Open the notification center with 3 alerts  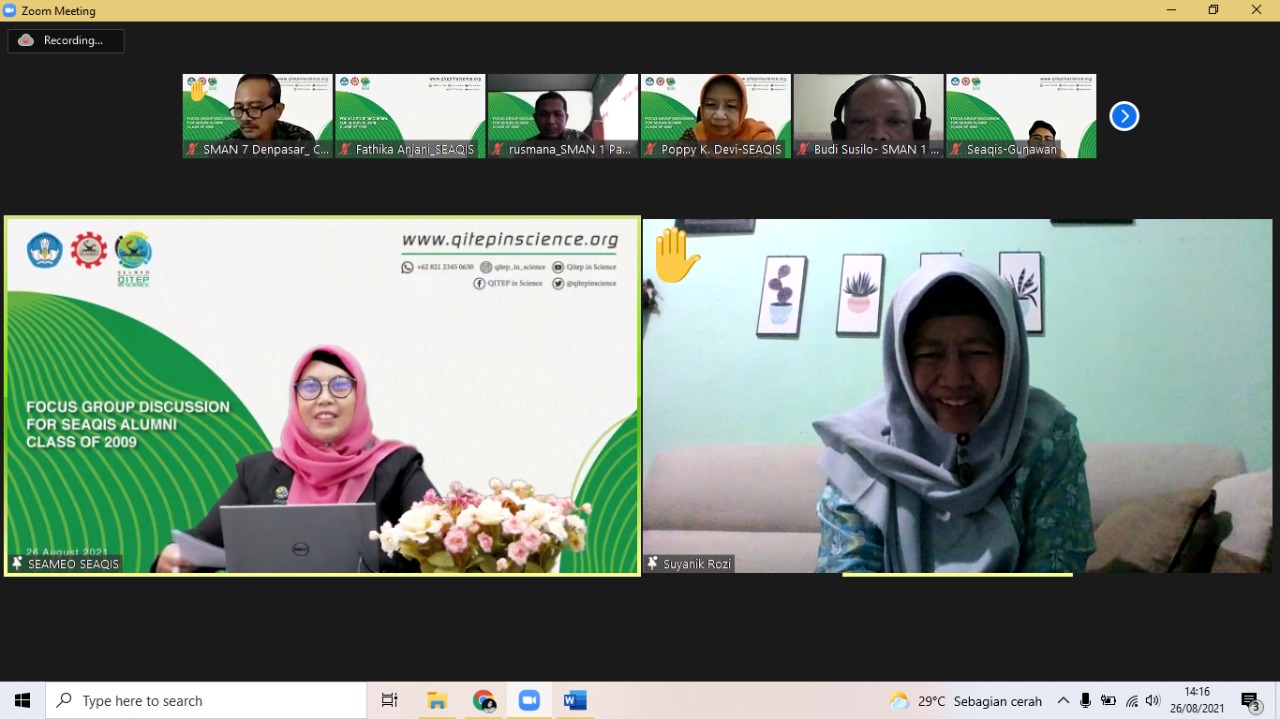coord(1250,701)
